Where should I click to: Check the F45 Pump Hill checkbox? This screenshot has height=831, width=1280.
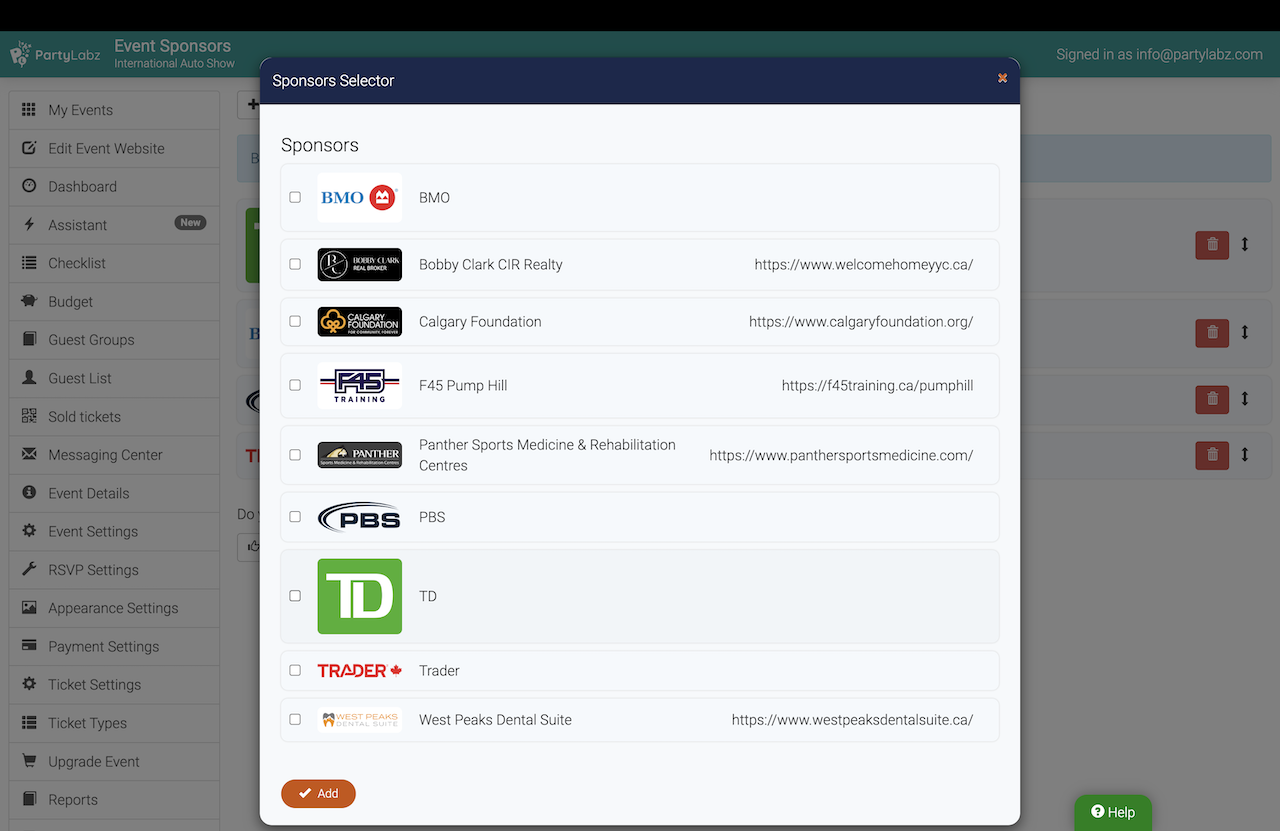[295, 385]
